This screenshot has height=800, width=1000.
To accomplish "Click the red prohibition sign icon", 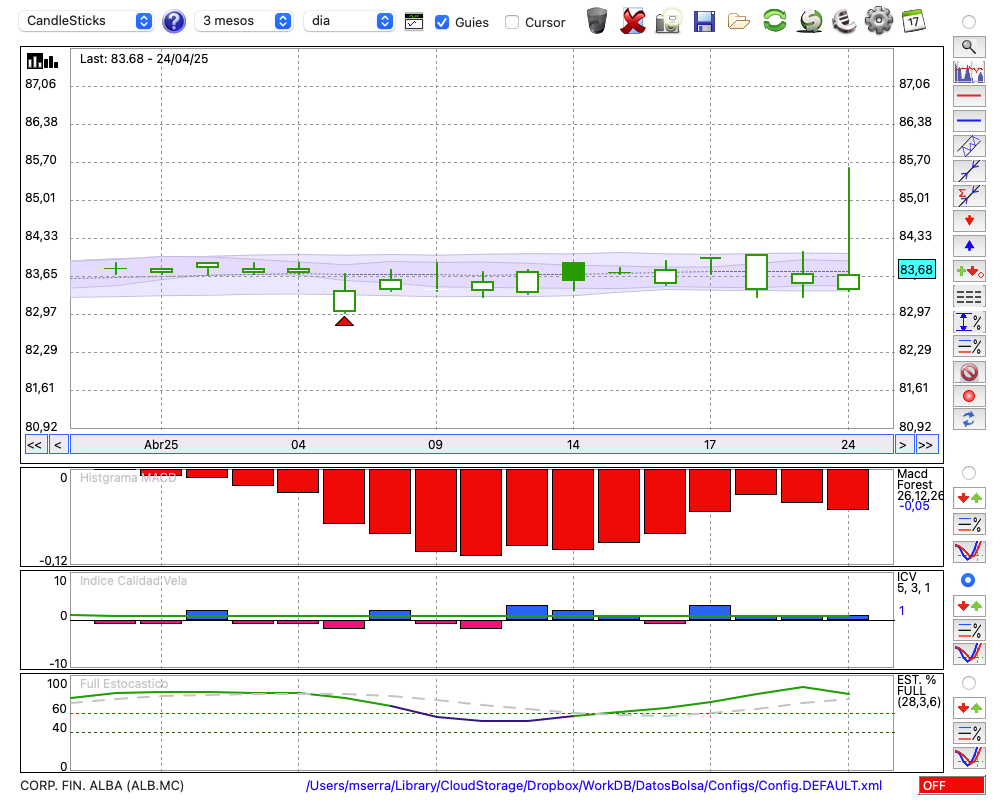I will point(969,372).
